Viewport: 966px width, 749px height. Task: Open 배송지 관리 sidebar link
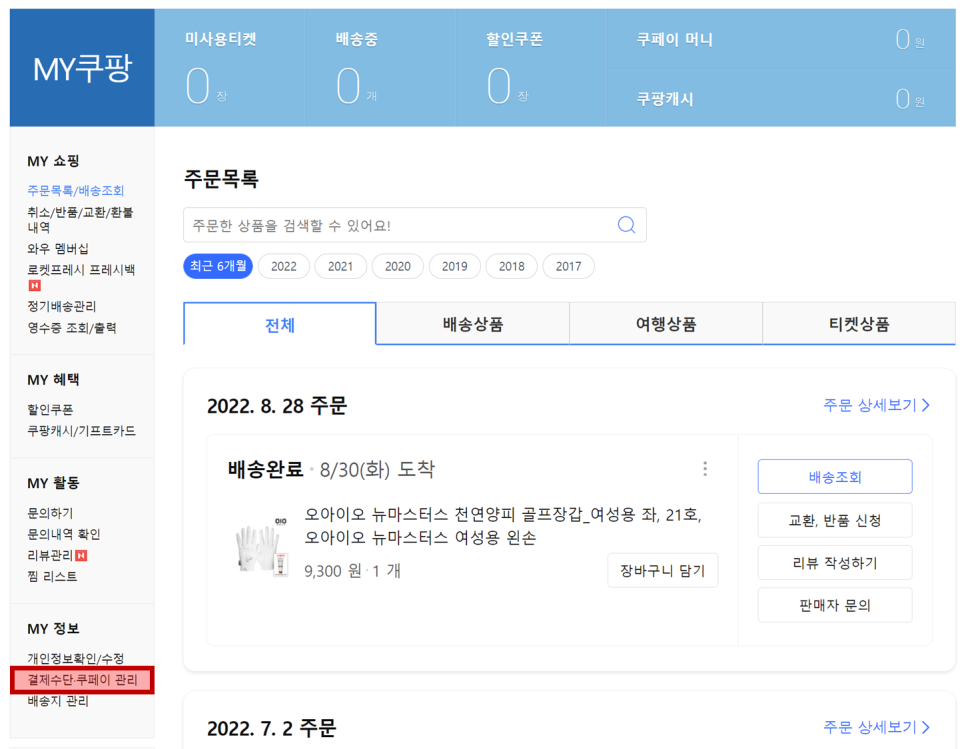point(58,701)
